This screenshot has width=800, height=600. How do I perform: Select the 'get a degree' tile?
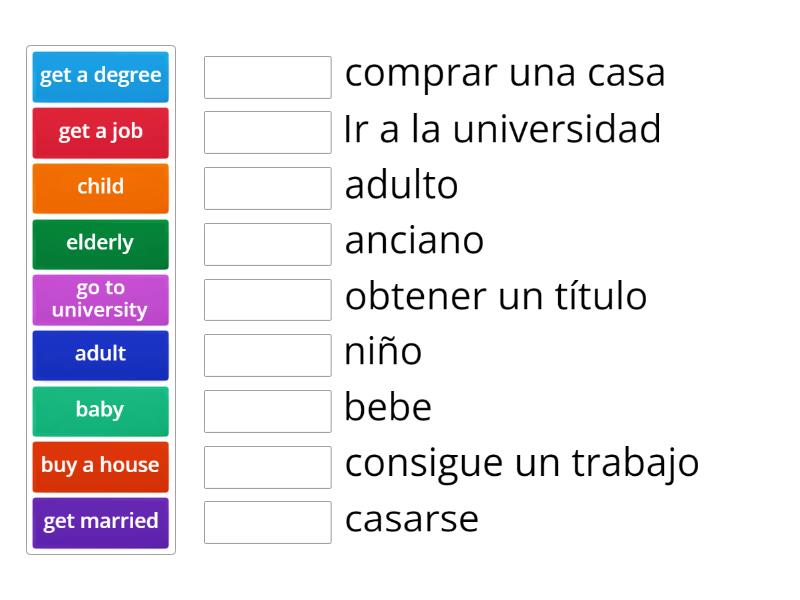(100, 77)
